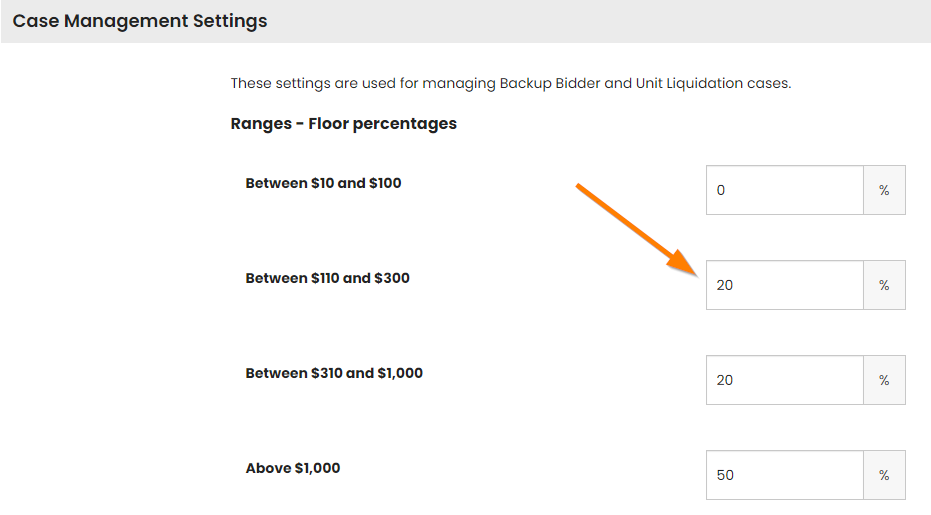931x515 pixels.
Task: Click the floor percentage field for $10 to $100
Action: [784, 190]
